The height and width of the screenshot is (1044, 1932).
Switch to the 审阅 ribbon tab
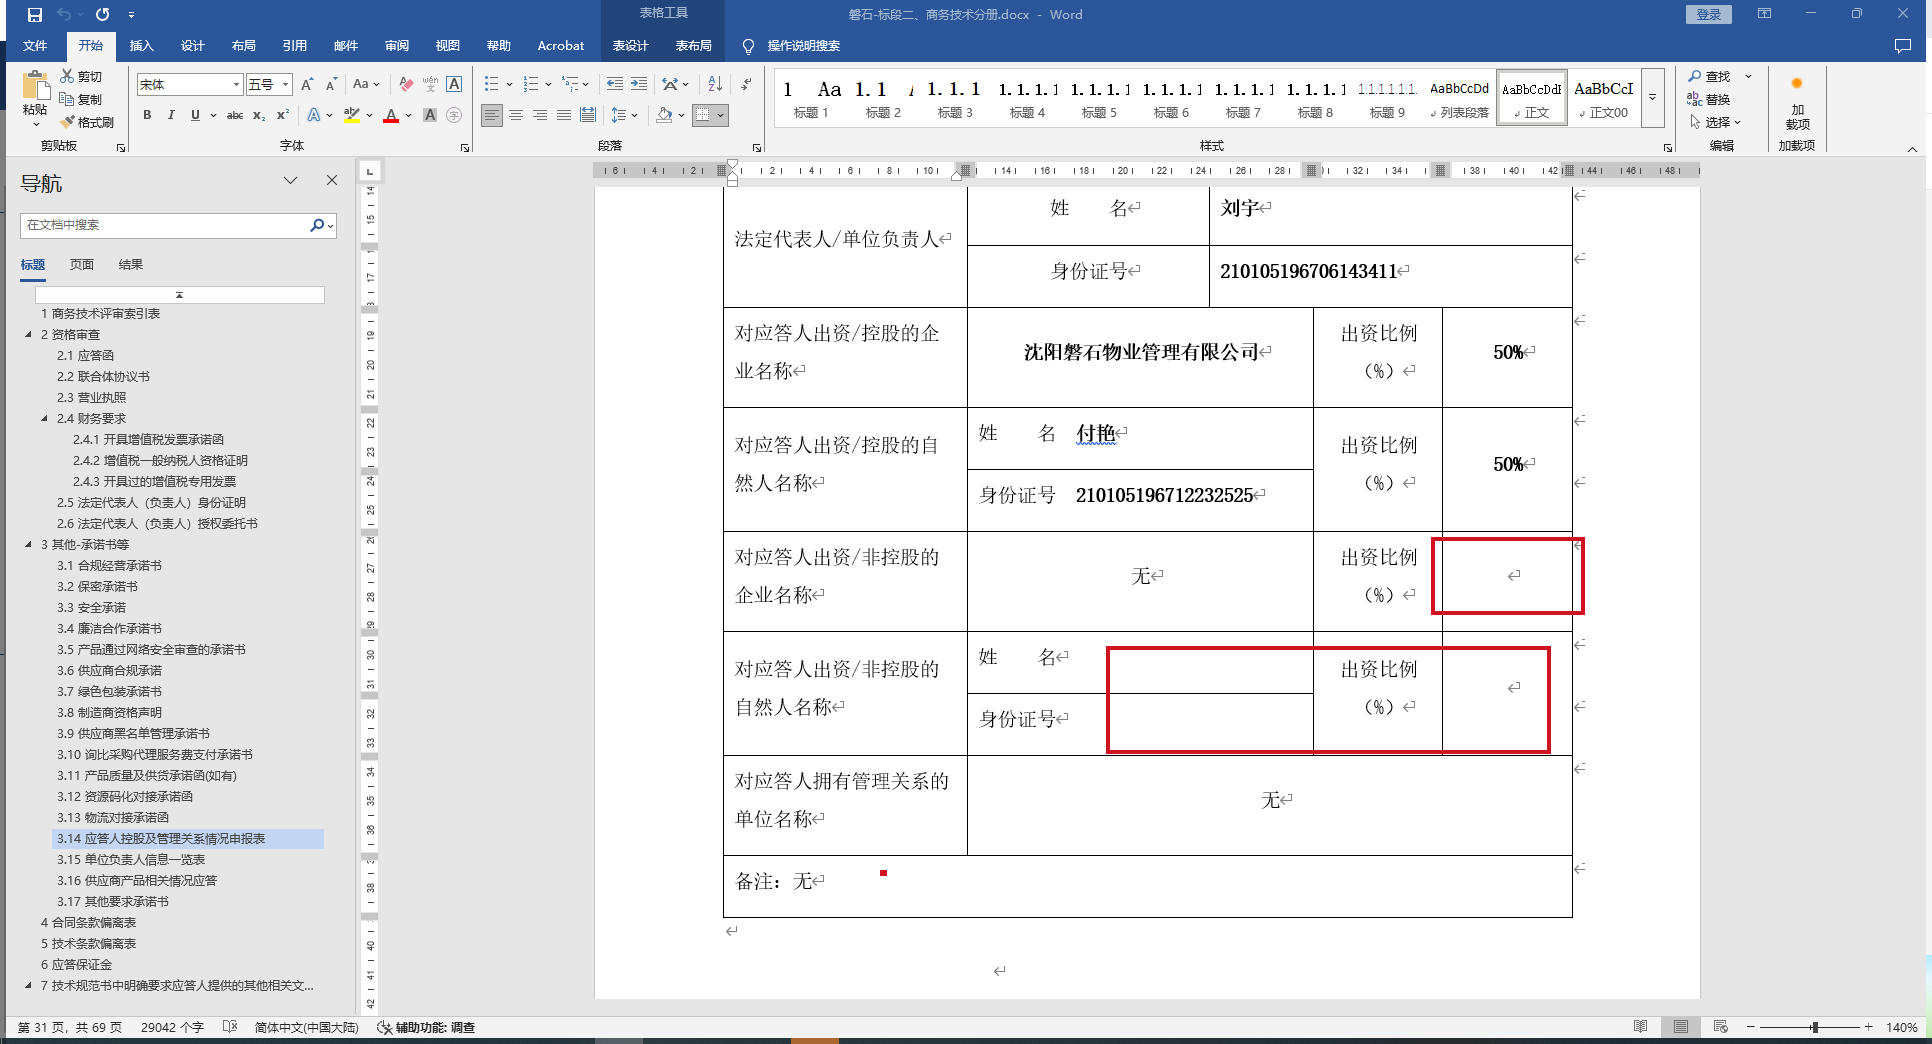click(397, 46)
